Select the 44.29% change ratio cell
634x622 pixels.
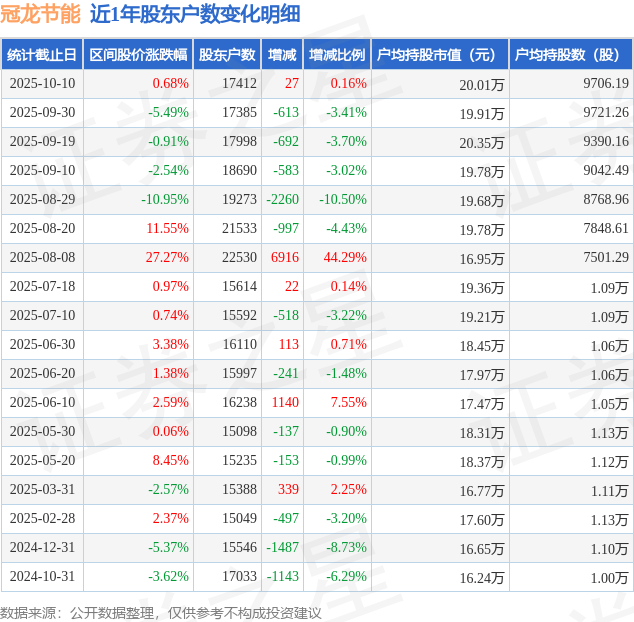coord(345,258)
